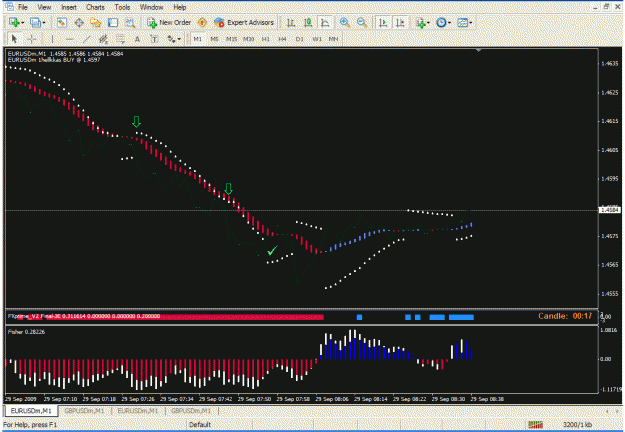Click the green check mark on chart
The width and height of the screenshot is (625, 432).
pyautogui.click(x=272, y=250)
